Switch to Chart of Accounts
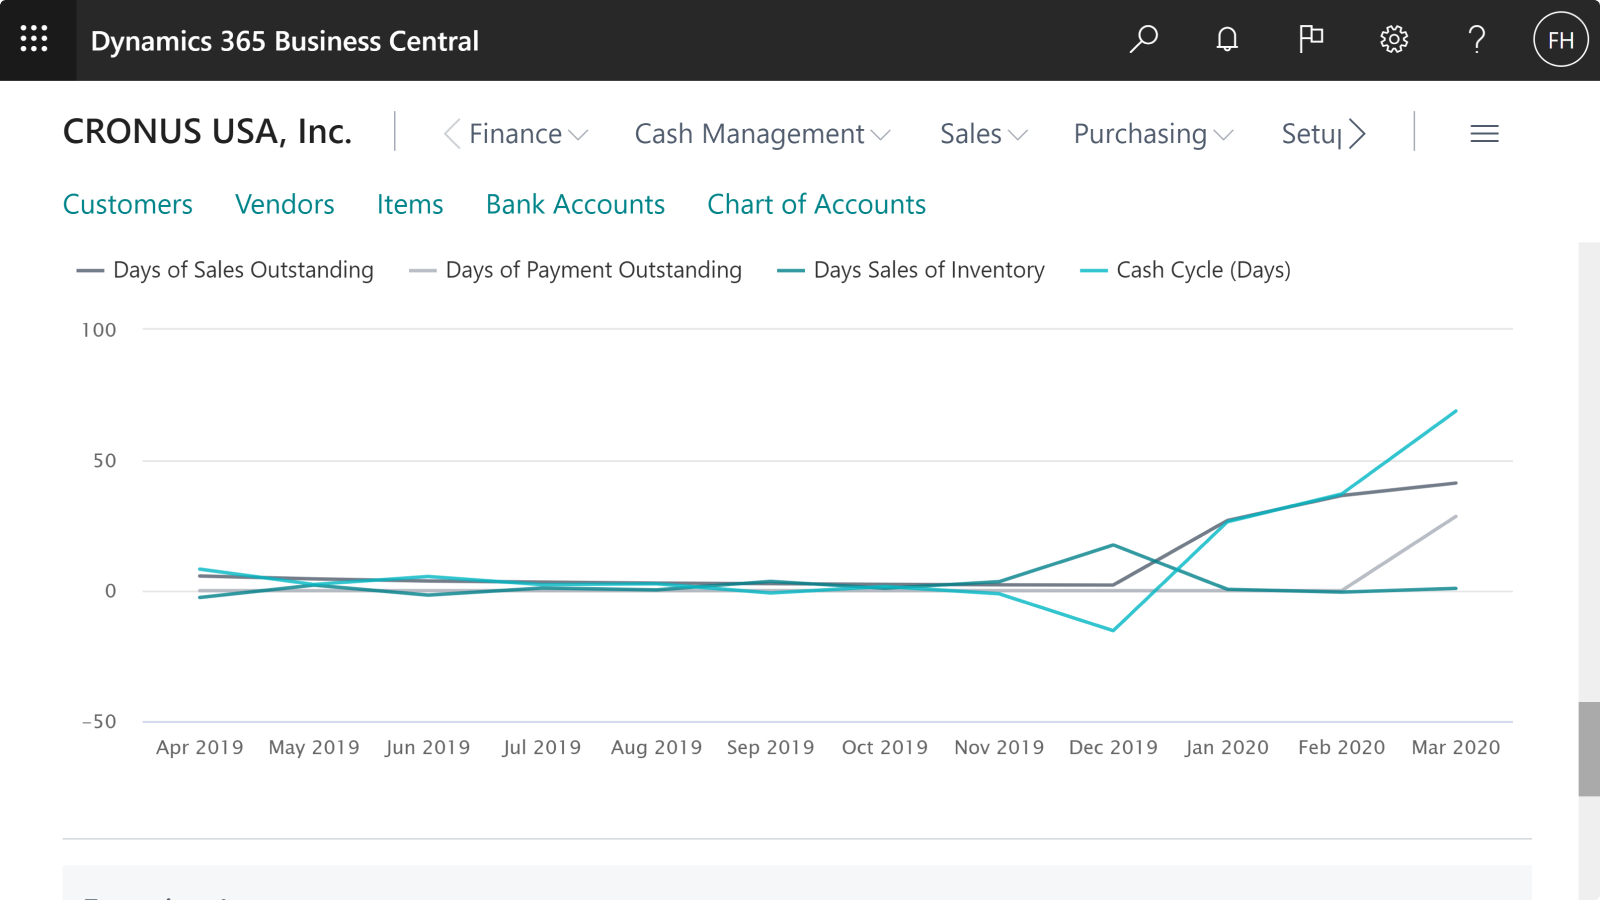 816,203
